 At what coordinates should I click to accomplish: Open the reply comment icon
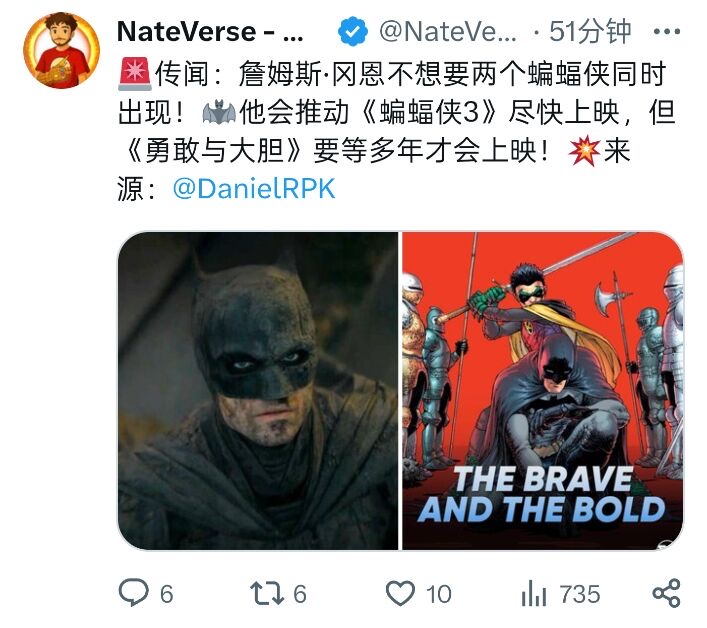(133, 592)
